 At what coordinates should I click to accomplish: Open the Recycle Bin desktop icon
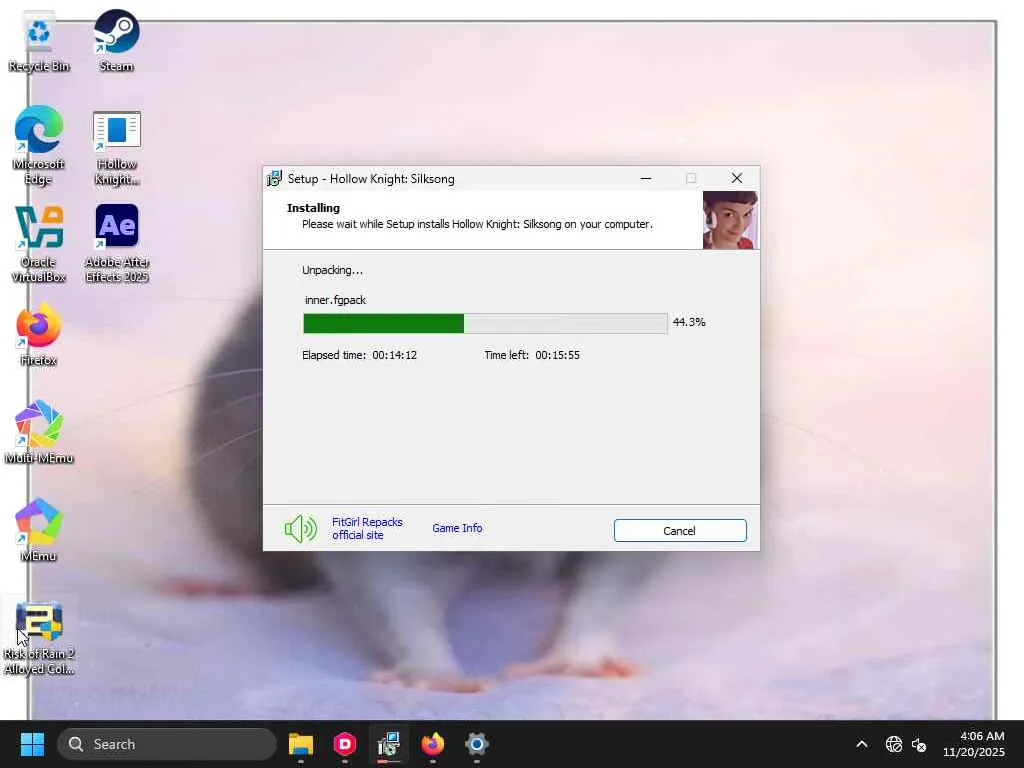click(39, 40)
